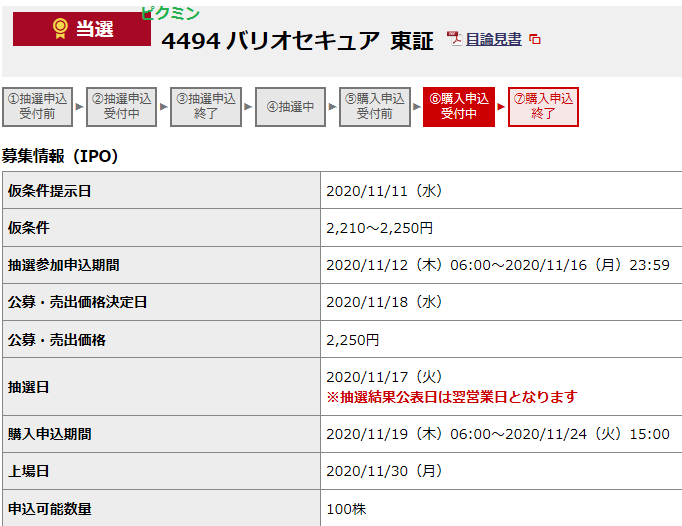
Task: Click the PDF icon beside 目論見書
Action: point(454,39)
